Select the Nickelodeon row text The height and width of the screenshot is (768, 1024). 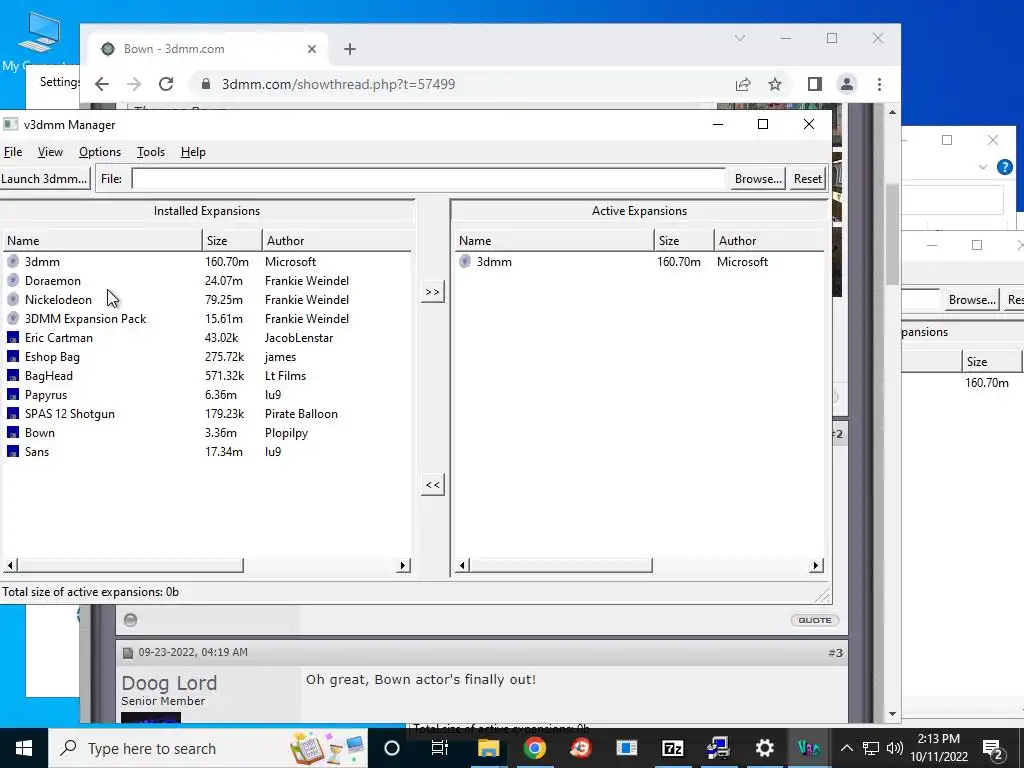pyautogui.click(x=58, y=299)
